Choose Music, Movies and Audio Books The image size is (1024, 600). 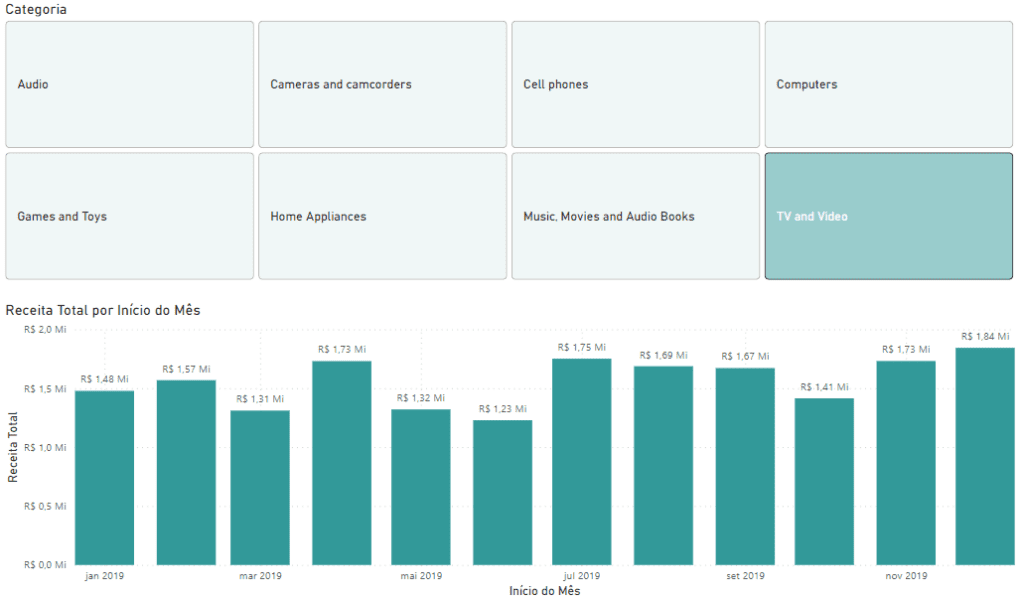tap(635, 216)
